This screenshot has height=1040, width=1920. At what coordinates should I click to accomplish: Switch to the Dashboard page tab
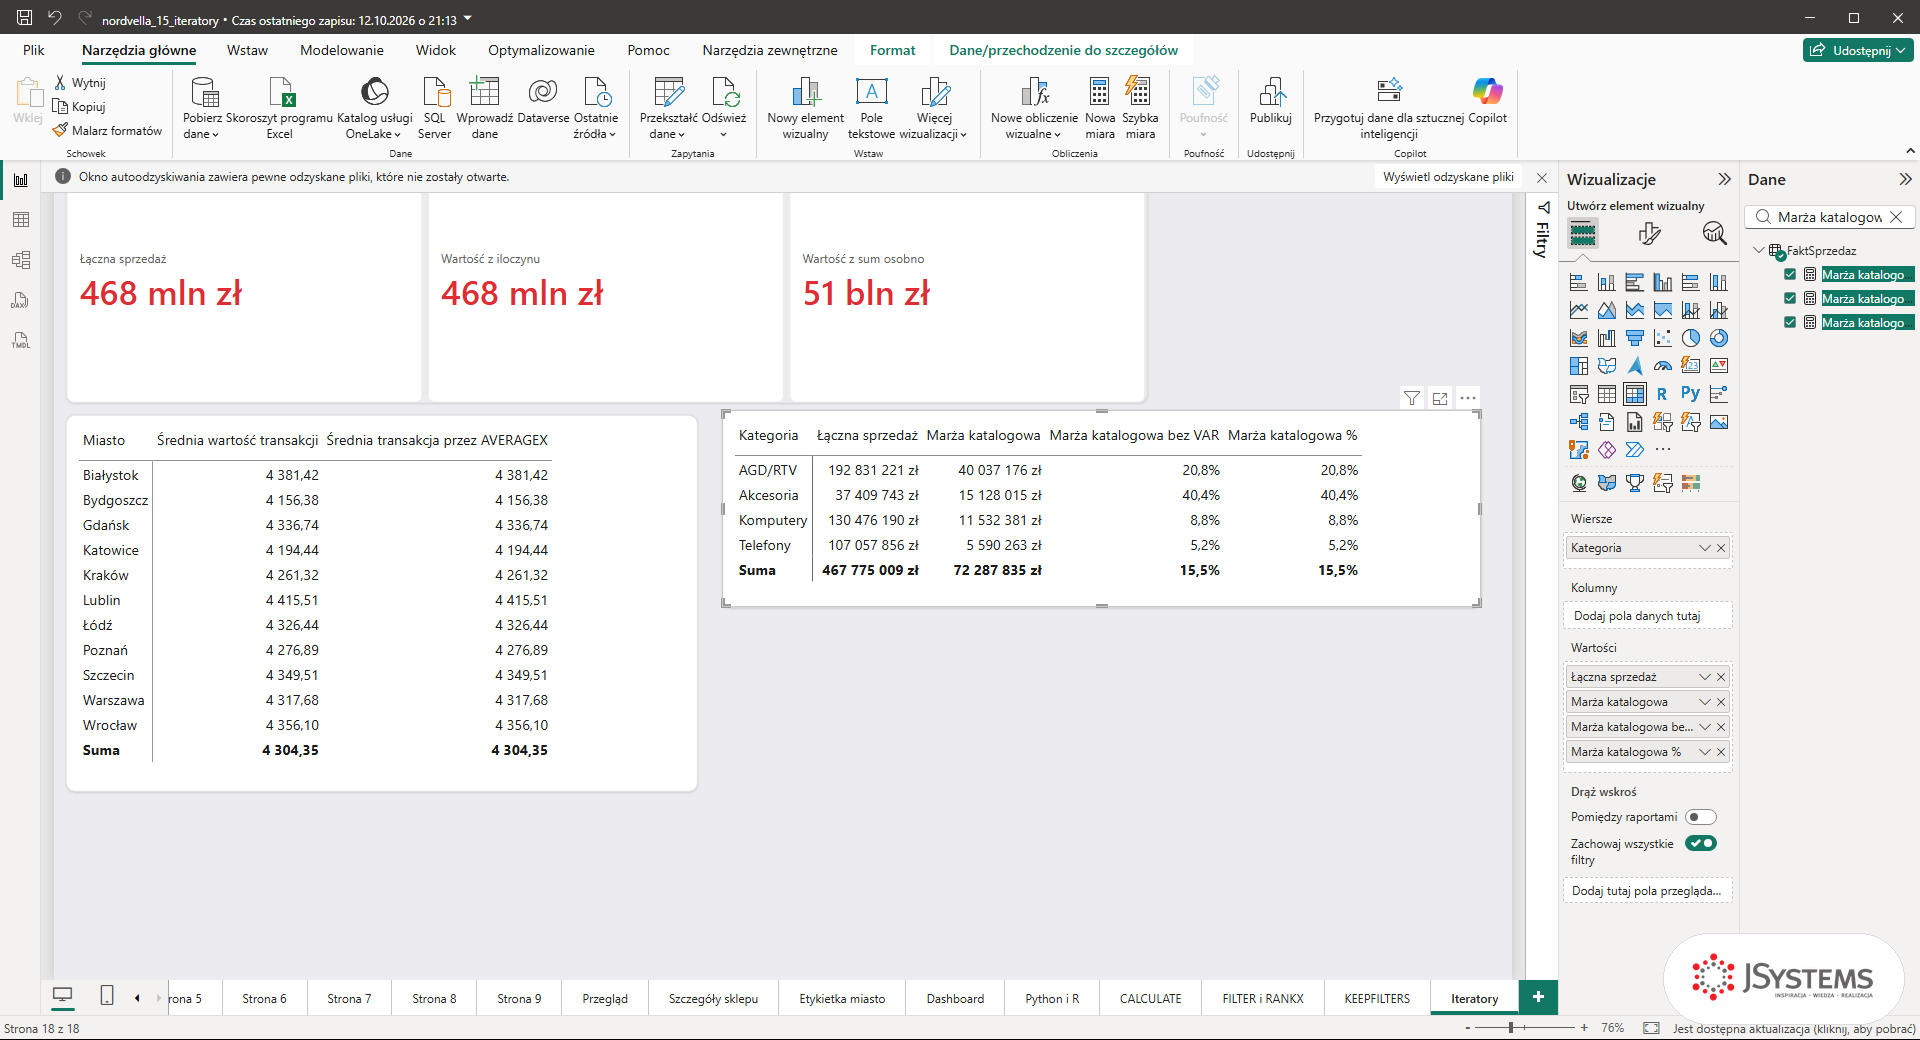pyautogui.click(x=955, y=998)
